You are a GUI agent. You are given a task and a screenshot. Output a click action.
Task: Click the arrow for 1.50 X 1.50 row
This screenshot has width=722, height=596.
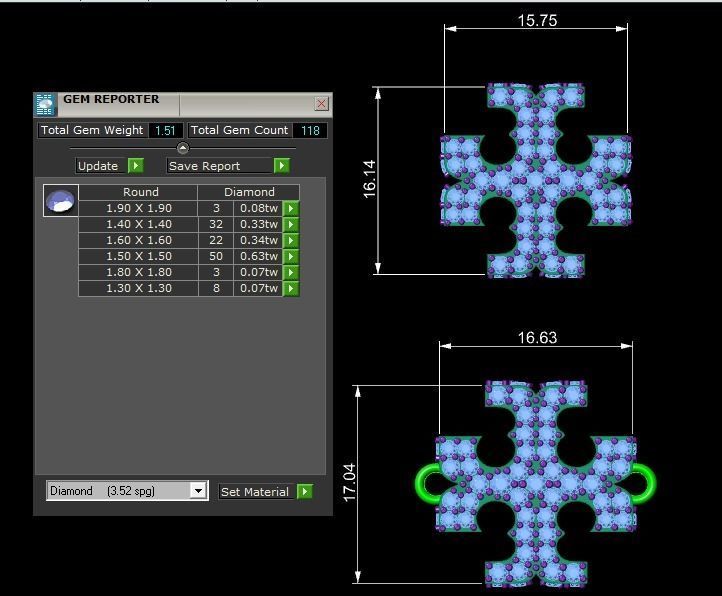point(291,256)
